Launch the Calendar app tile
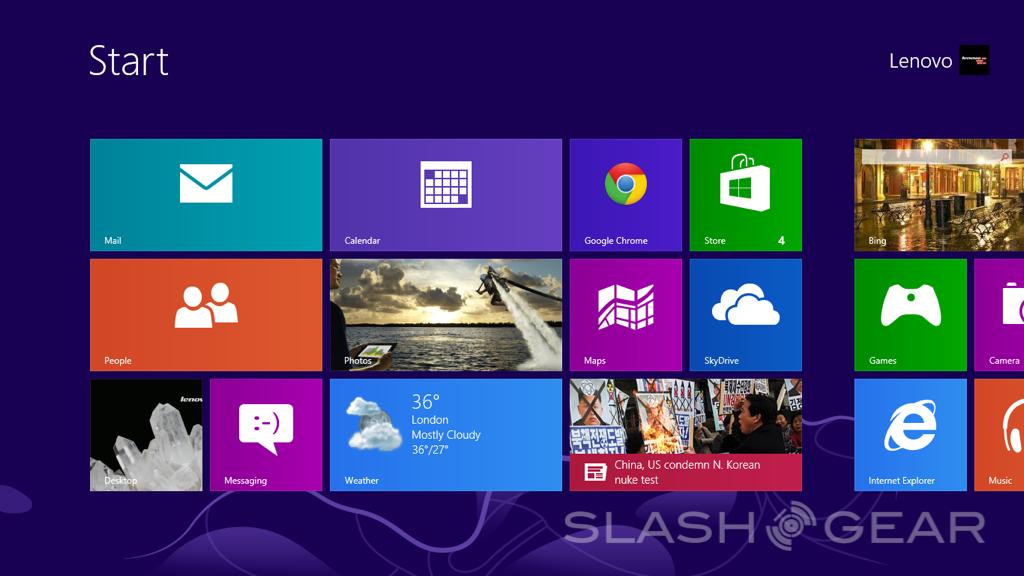 pos(445,195)
